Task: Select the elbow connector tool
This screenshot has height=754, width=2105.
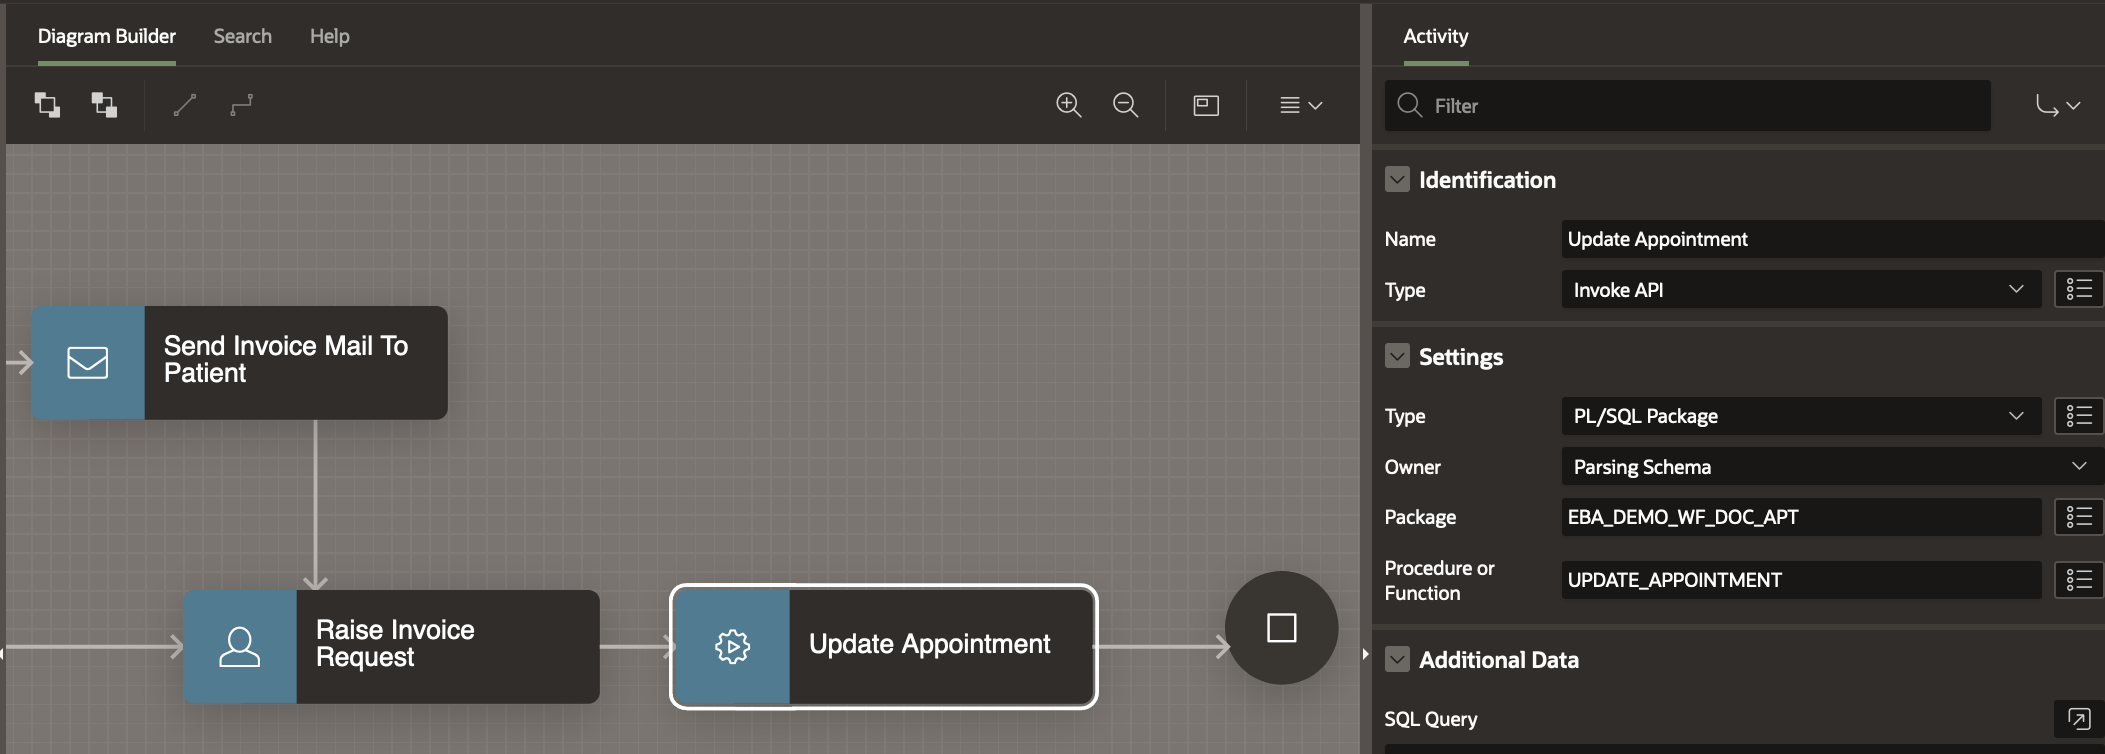Action: click(242, 105)
